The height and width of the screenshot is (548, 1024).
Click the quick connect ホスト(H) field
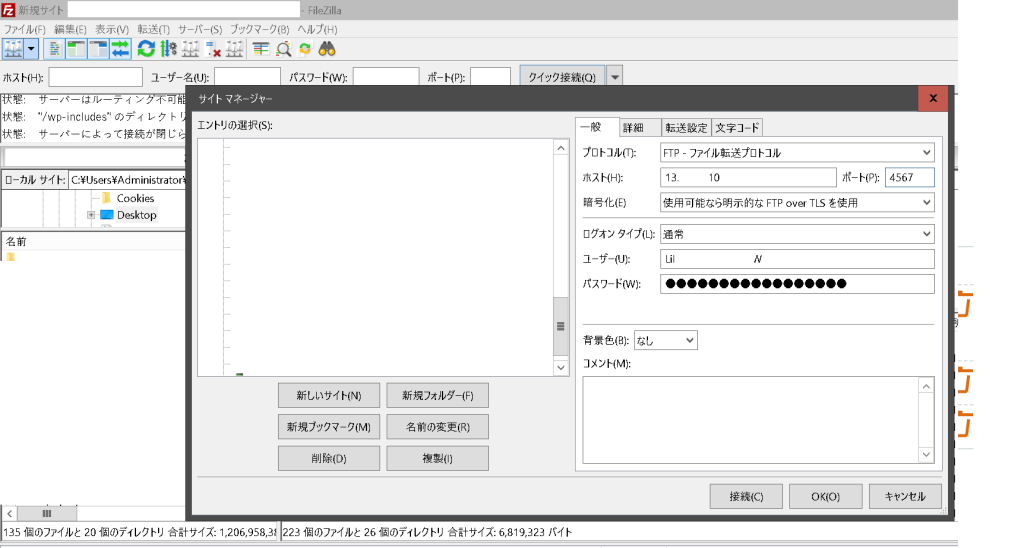[x=95, y=77]
